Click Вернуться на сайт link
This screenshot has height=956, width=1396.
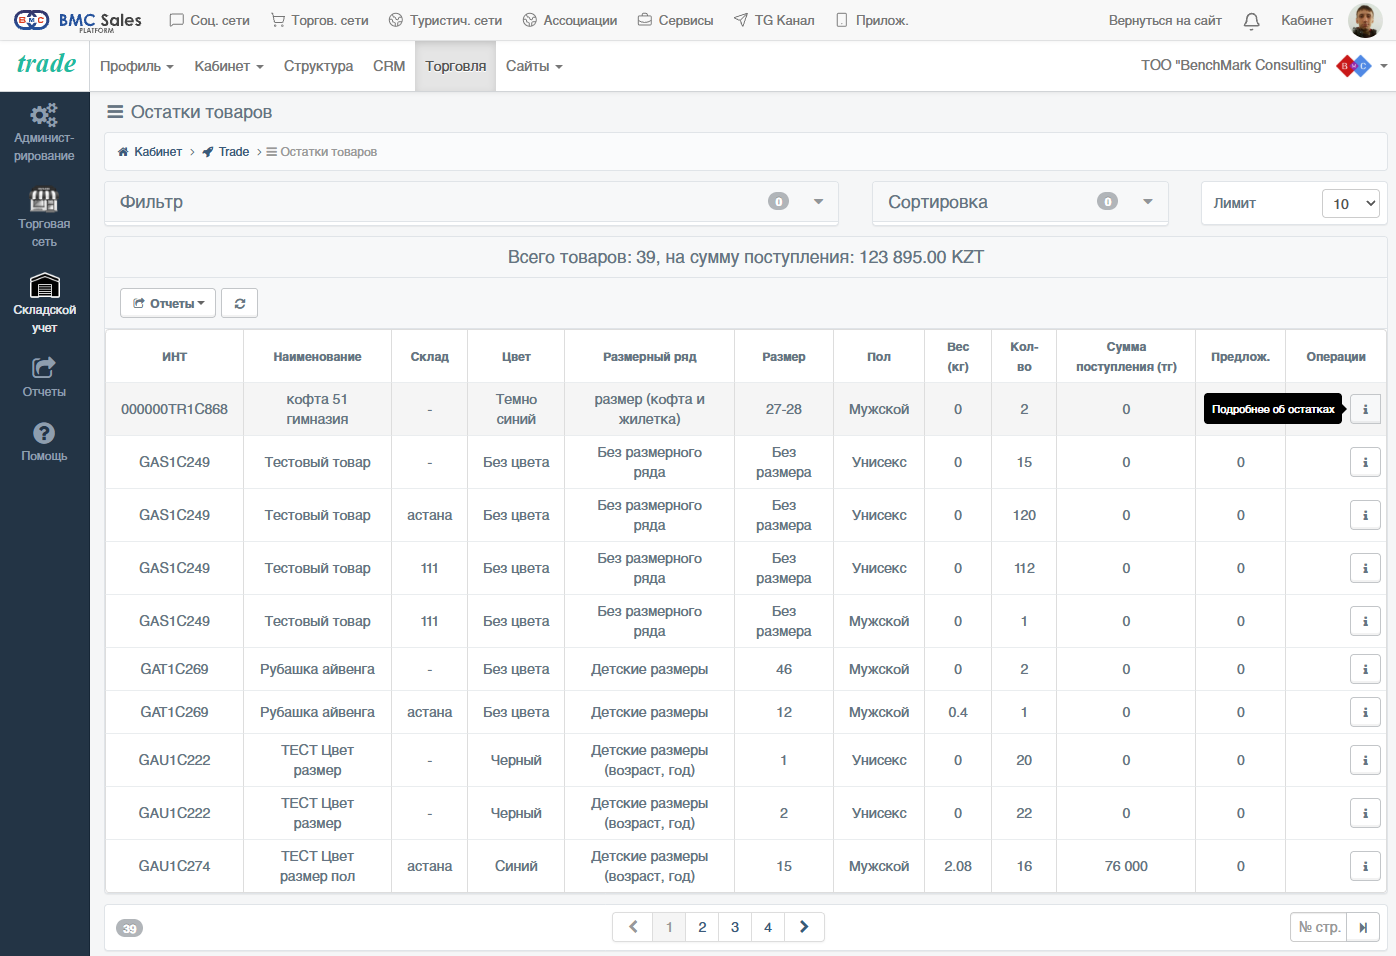coord(1165,20)
